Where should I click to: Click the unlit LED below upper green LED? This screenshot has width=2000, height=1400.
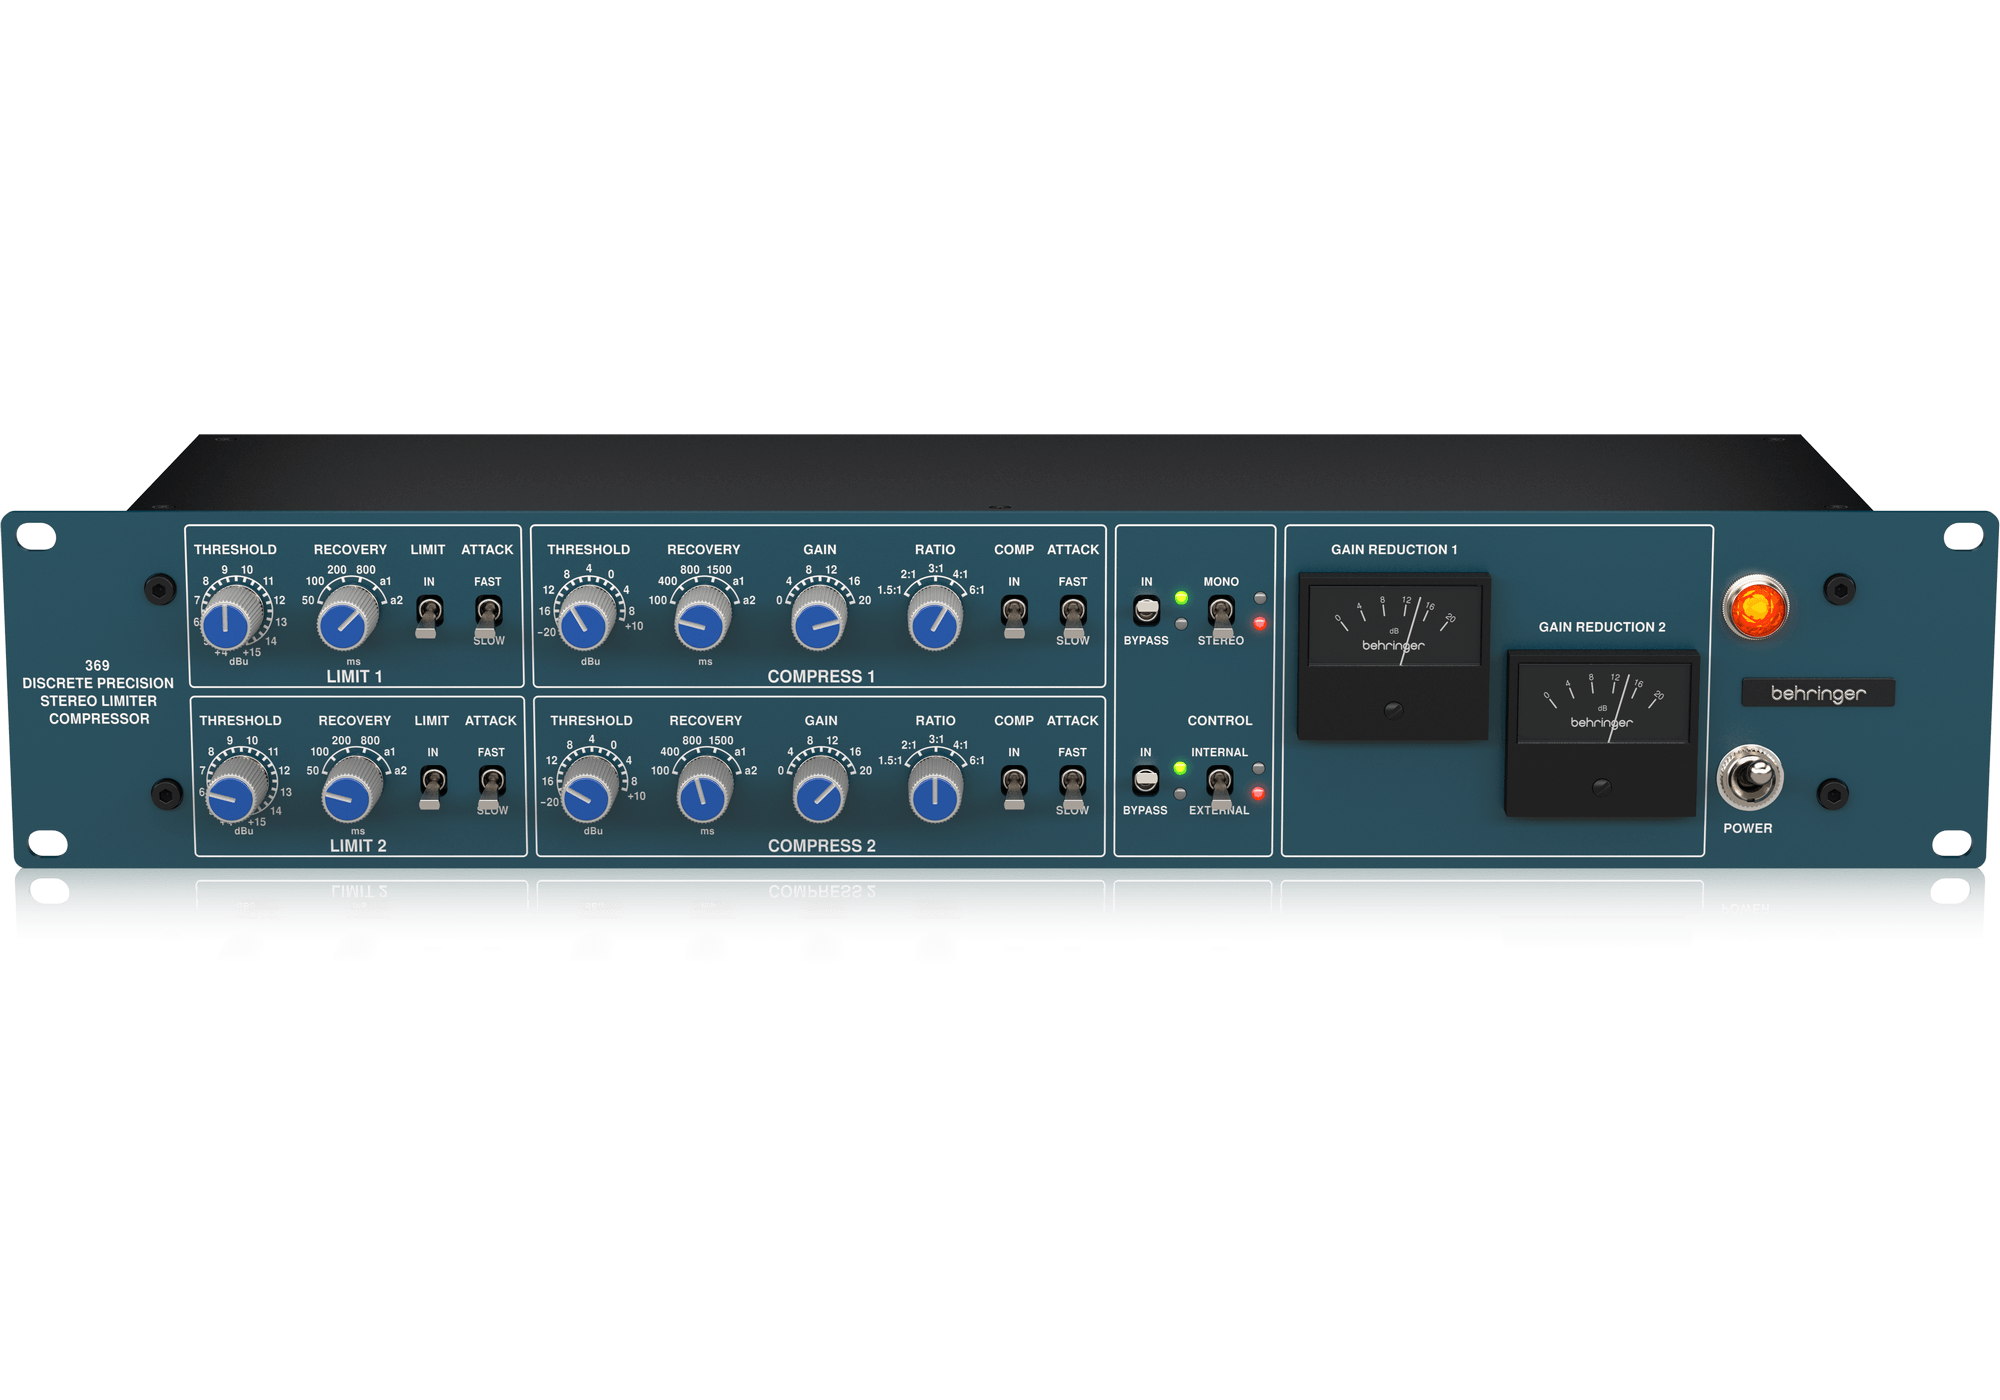click(1181, 623)
